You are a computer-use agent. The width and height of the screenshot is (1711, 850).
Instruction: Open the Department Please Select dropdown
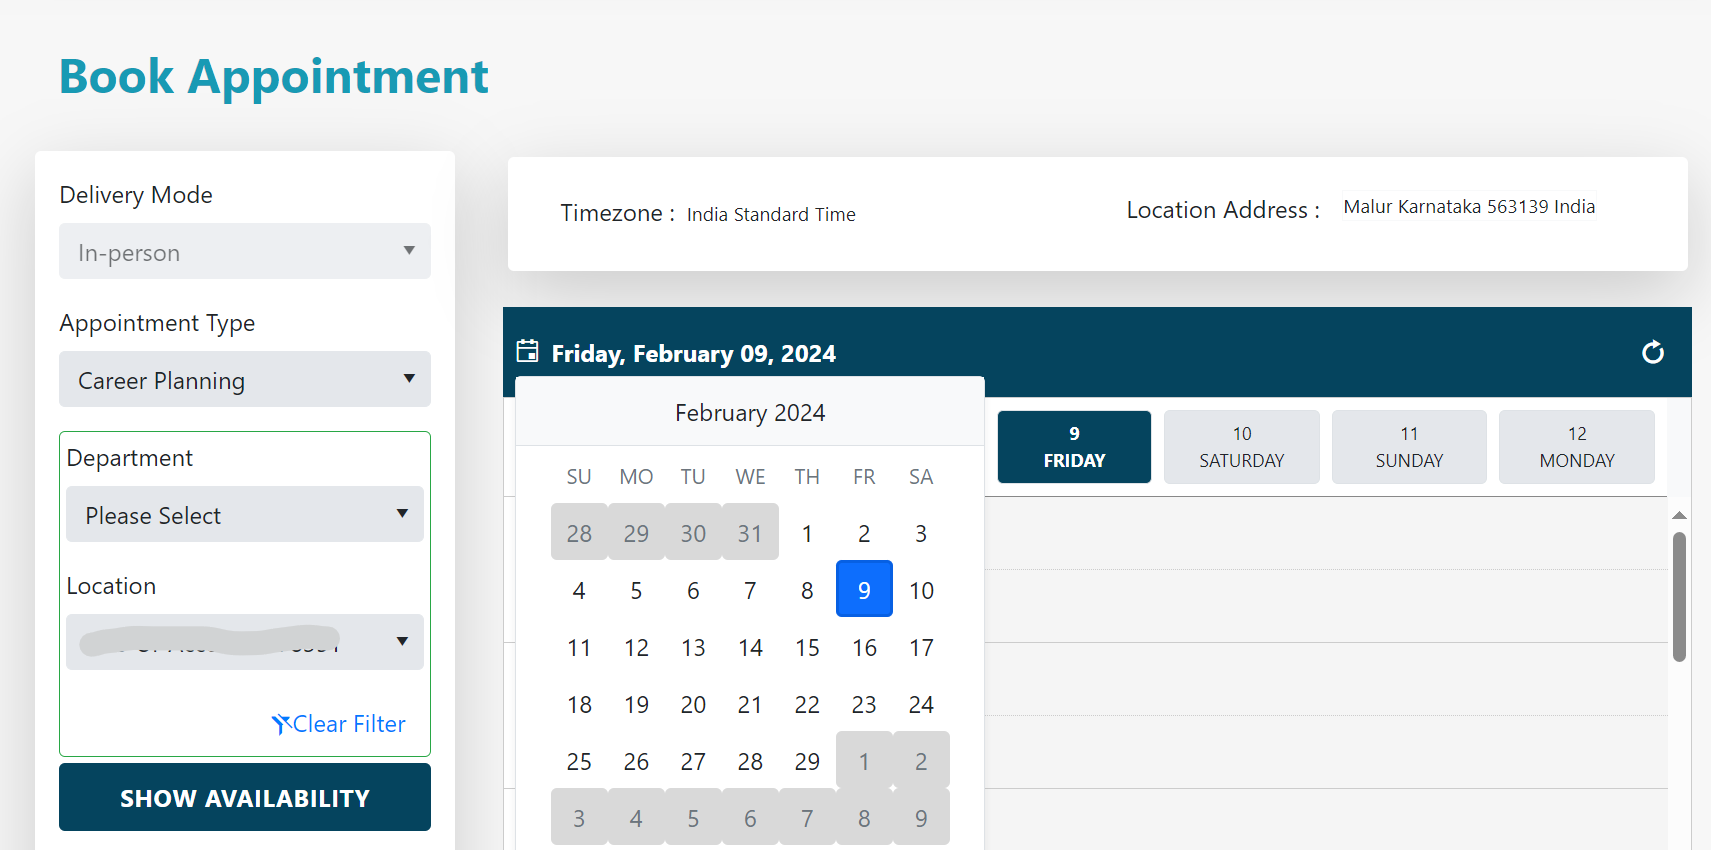245,515
